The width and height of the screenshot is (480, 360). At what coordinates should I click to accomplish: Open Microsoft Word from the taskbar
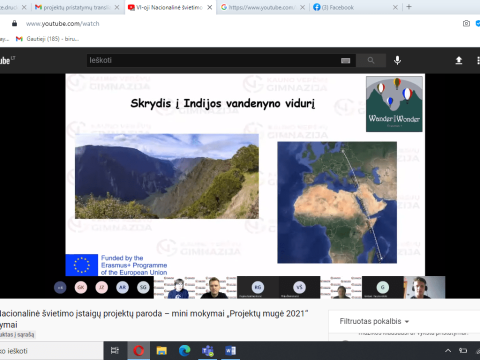[x=230, y=351]
